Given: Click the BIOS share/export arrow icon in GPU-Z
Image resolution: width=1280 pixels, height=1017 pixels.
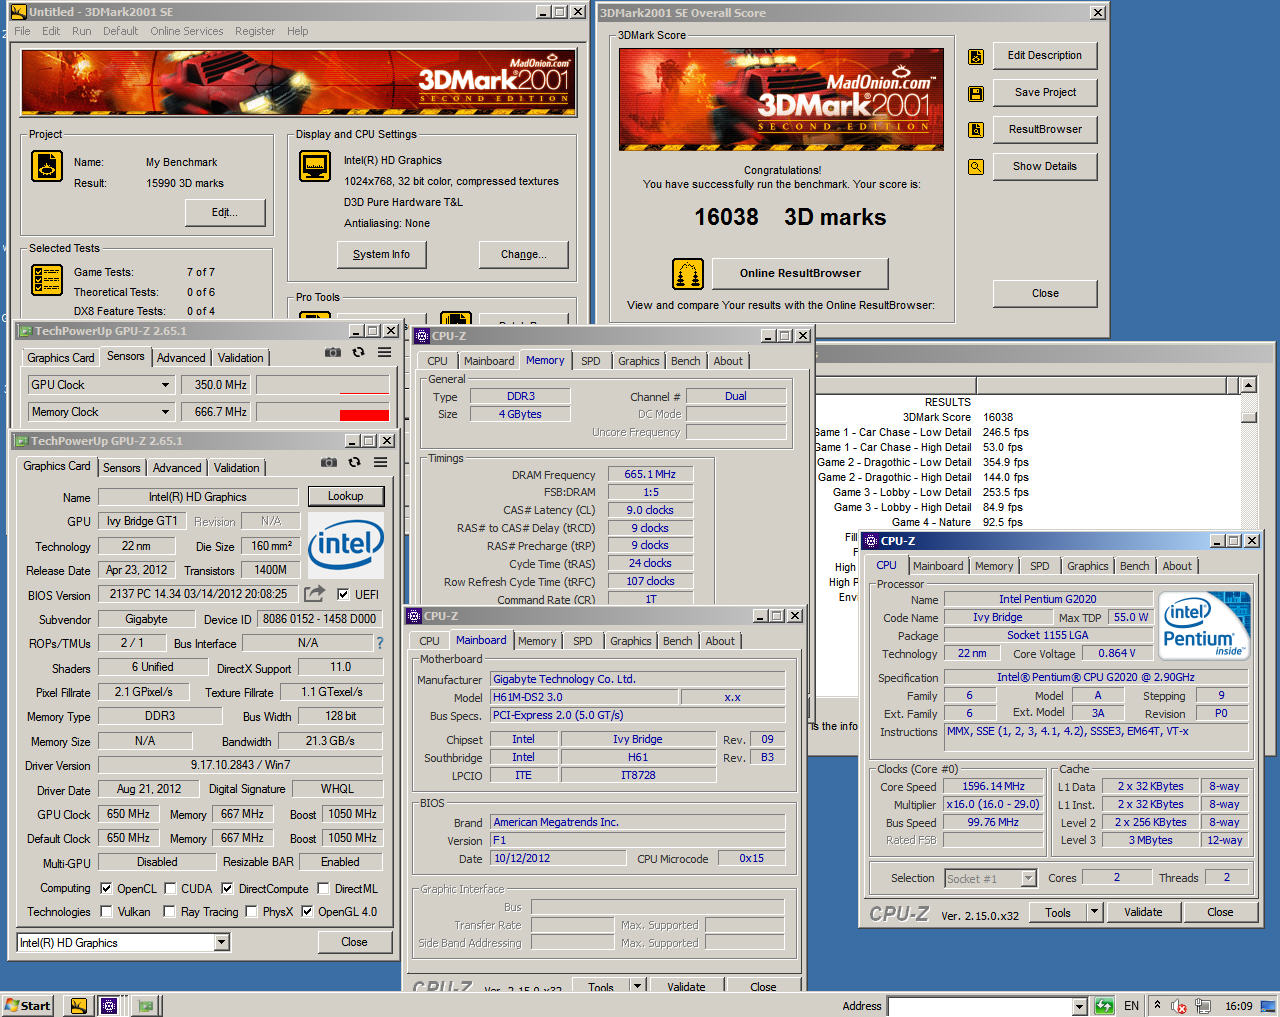Looking at the screenshot, I should click(x=315, y=593).
